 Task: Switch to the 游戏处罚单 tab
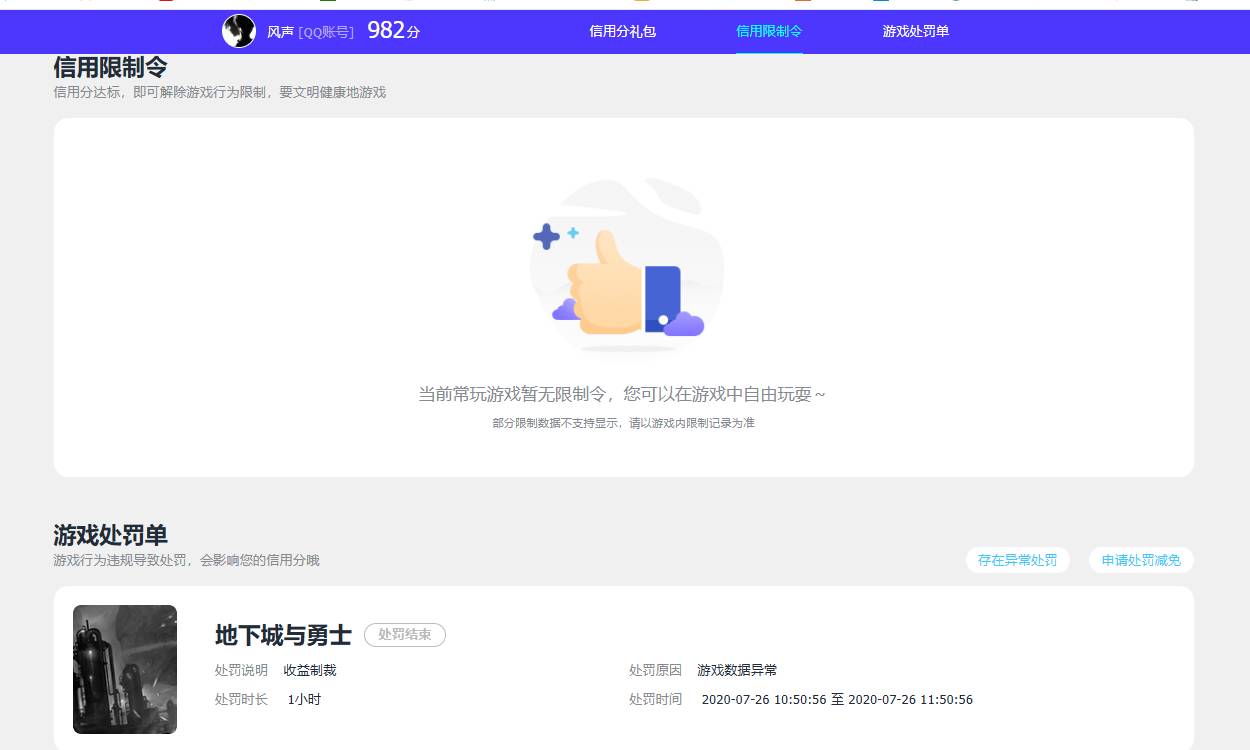(913, 32)
